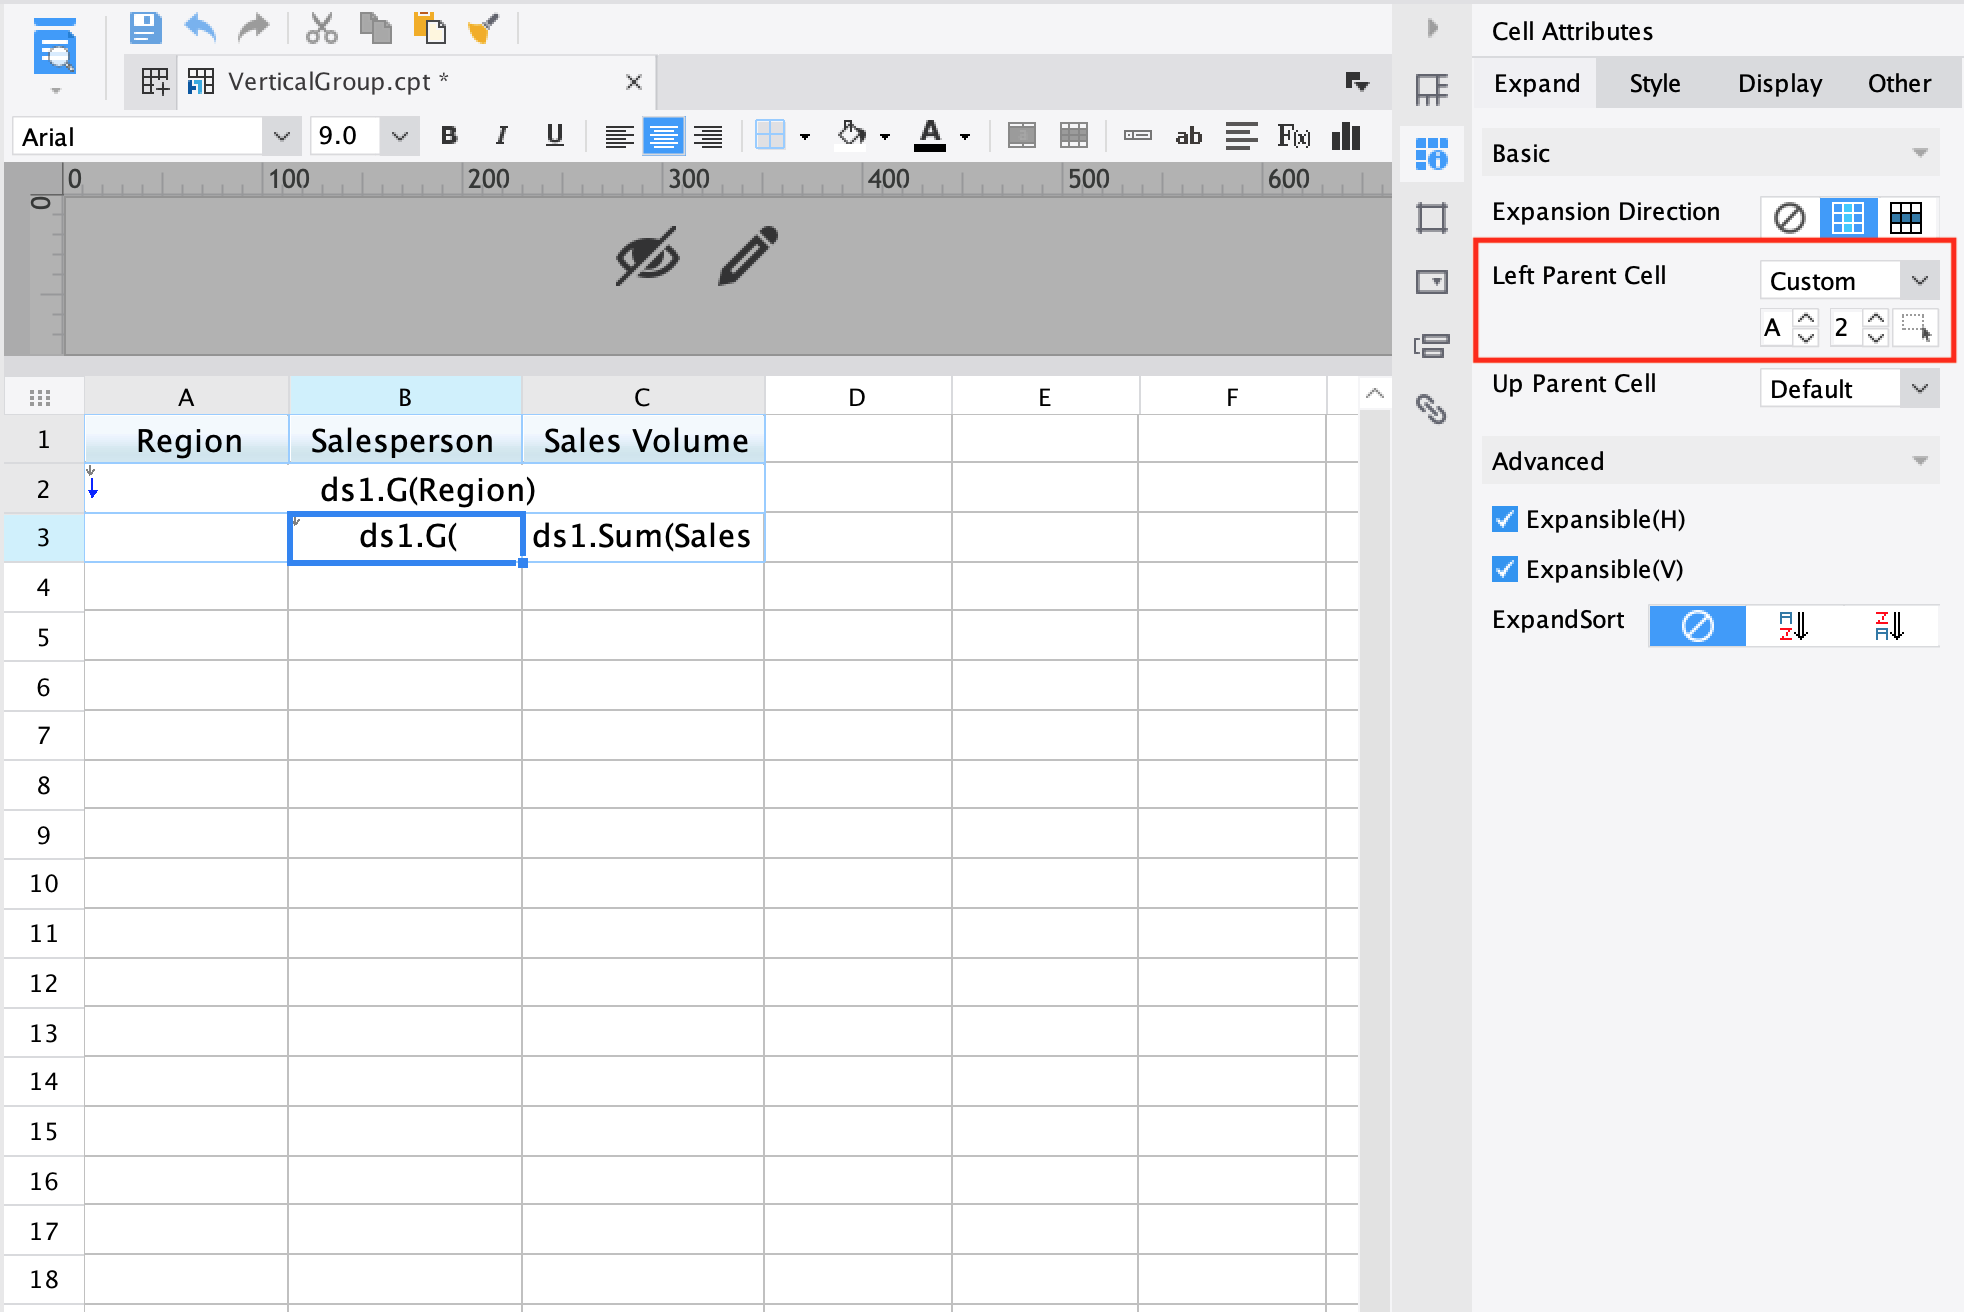Collapse the Advanced section
The height and width of the screenshot is (1312, 1964).
[1921, 461]
